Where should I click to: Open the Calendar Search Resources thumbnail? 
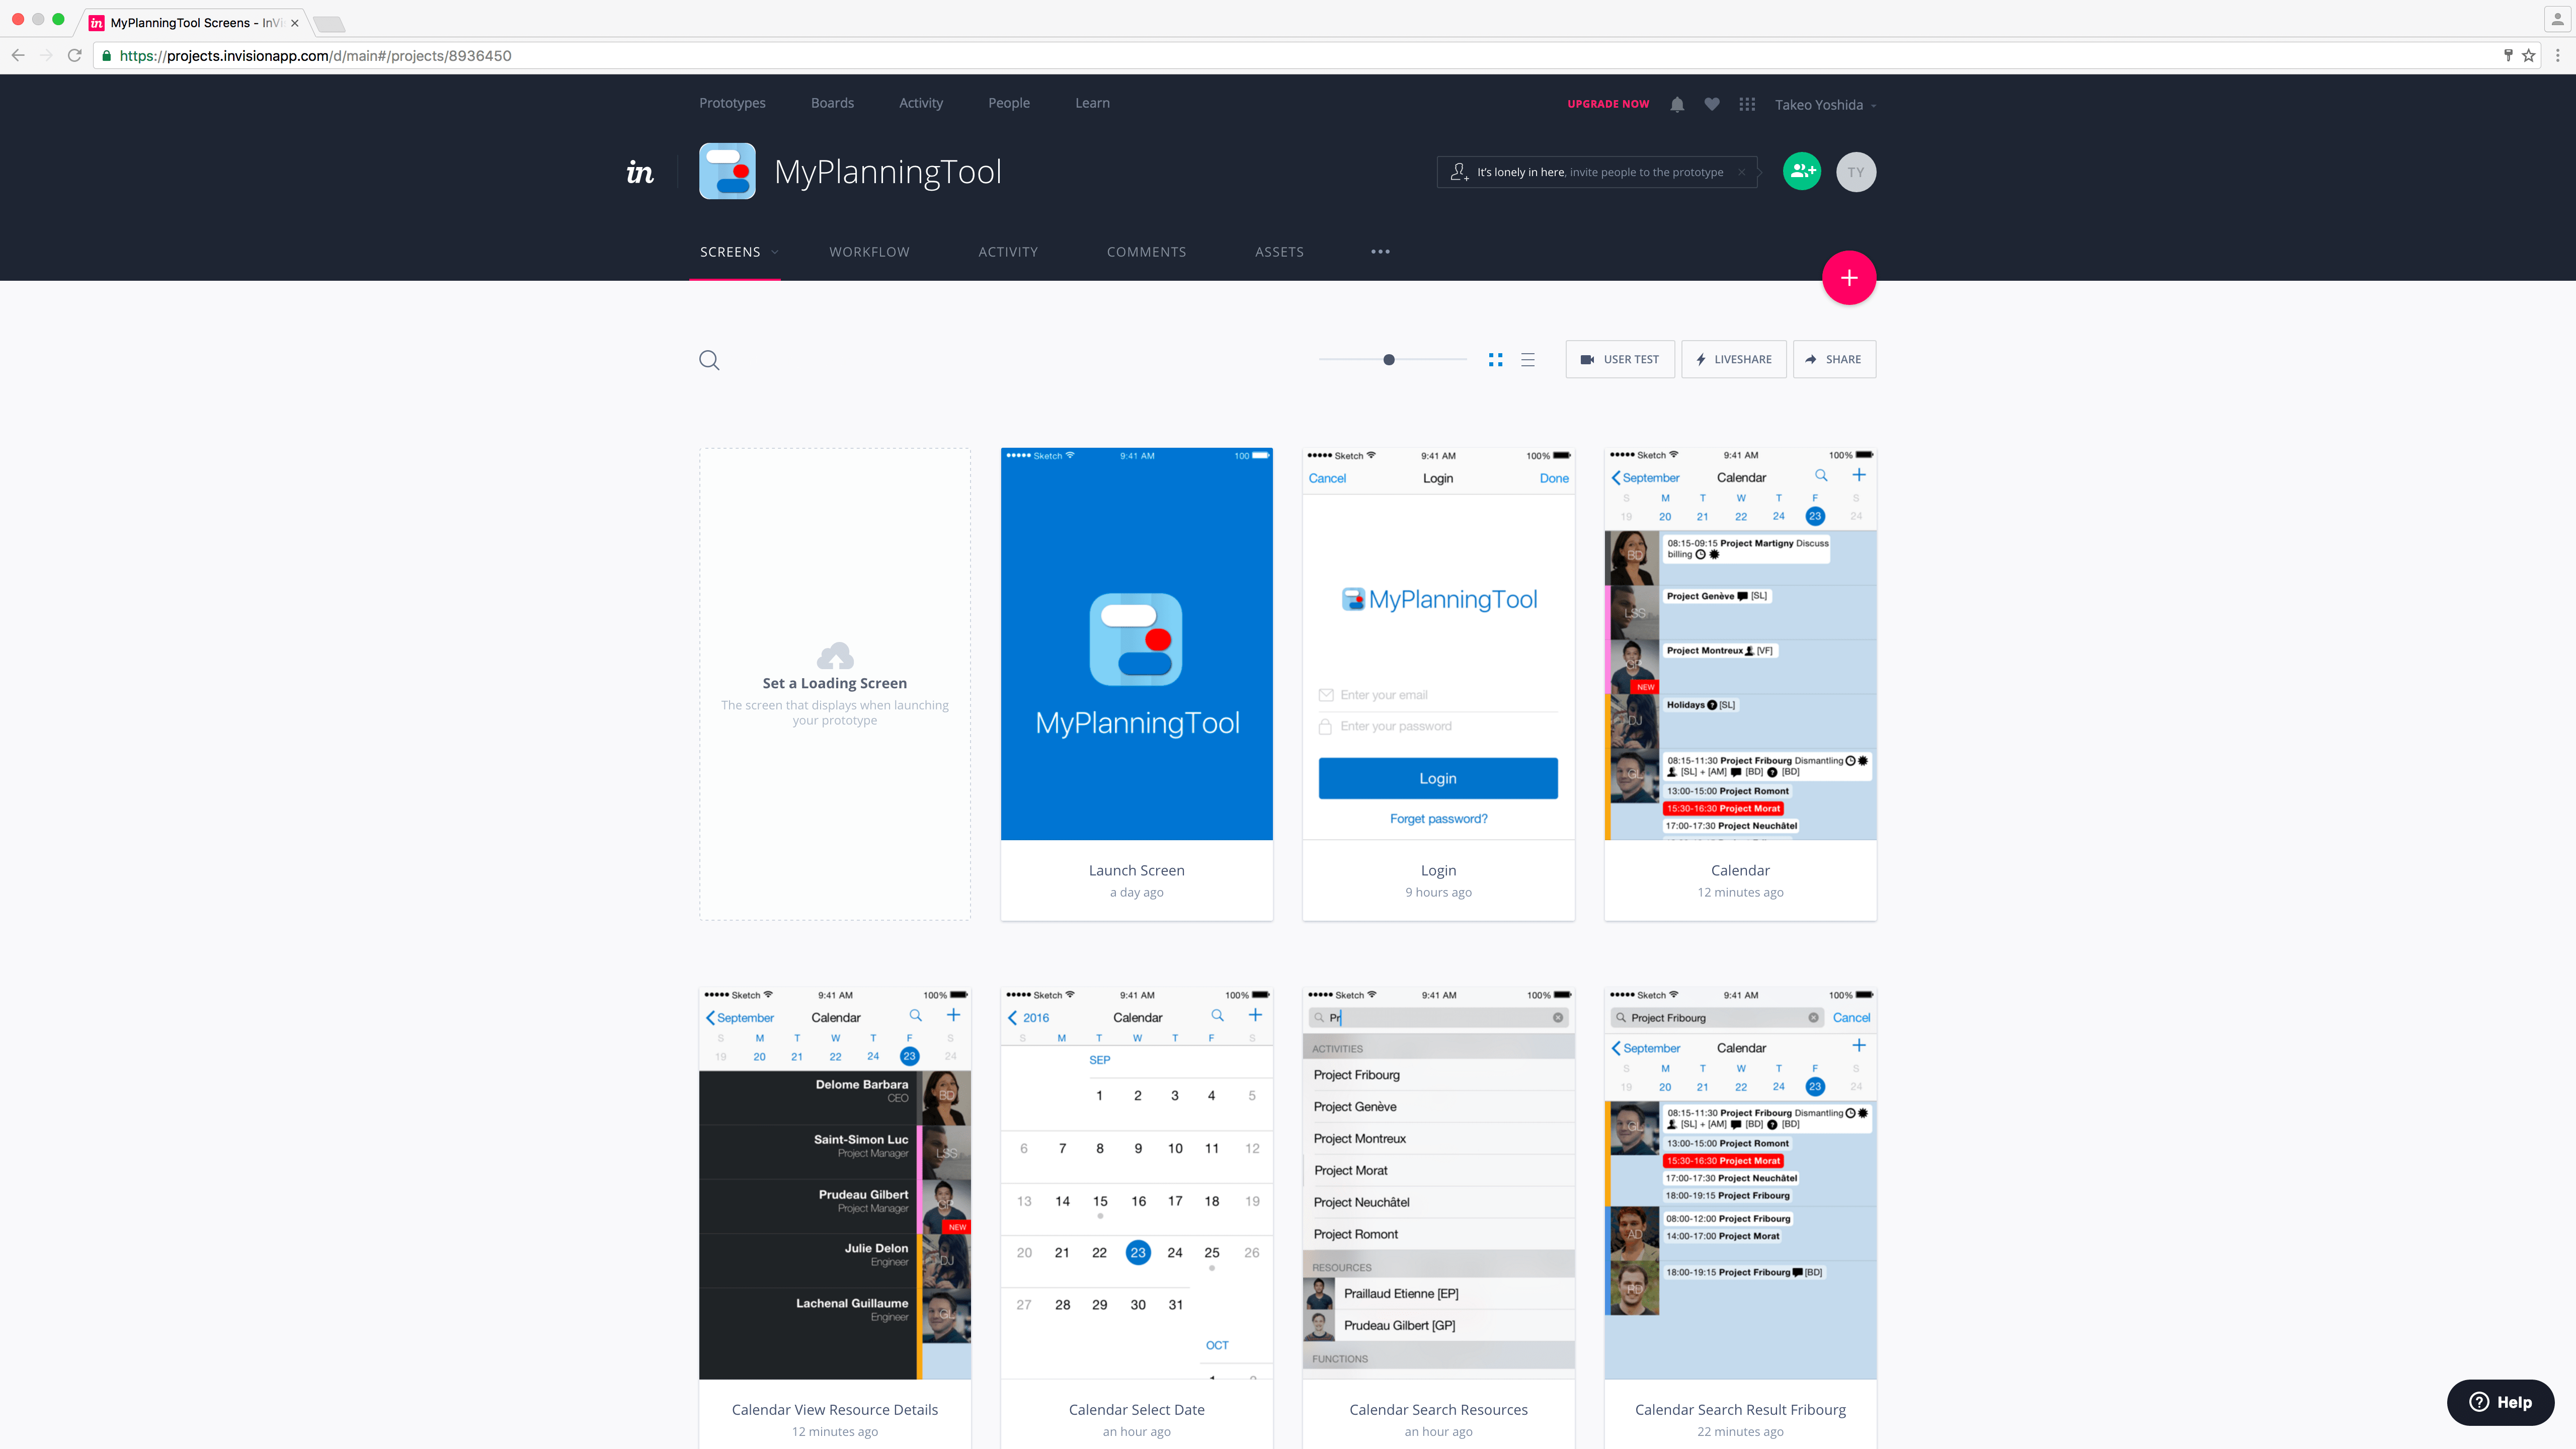tap(1438, 1184)
